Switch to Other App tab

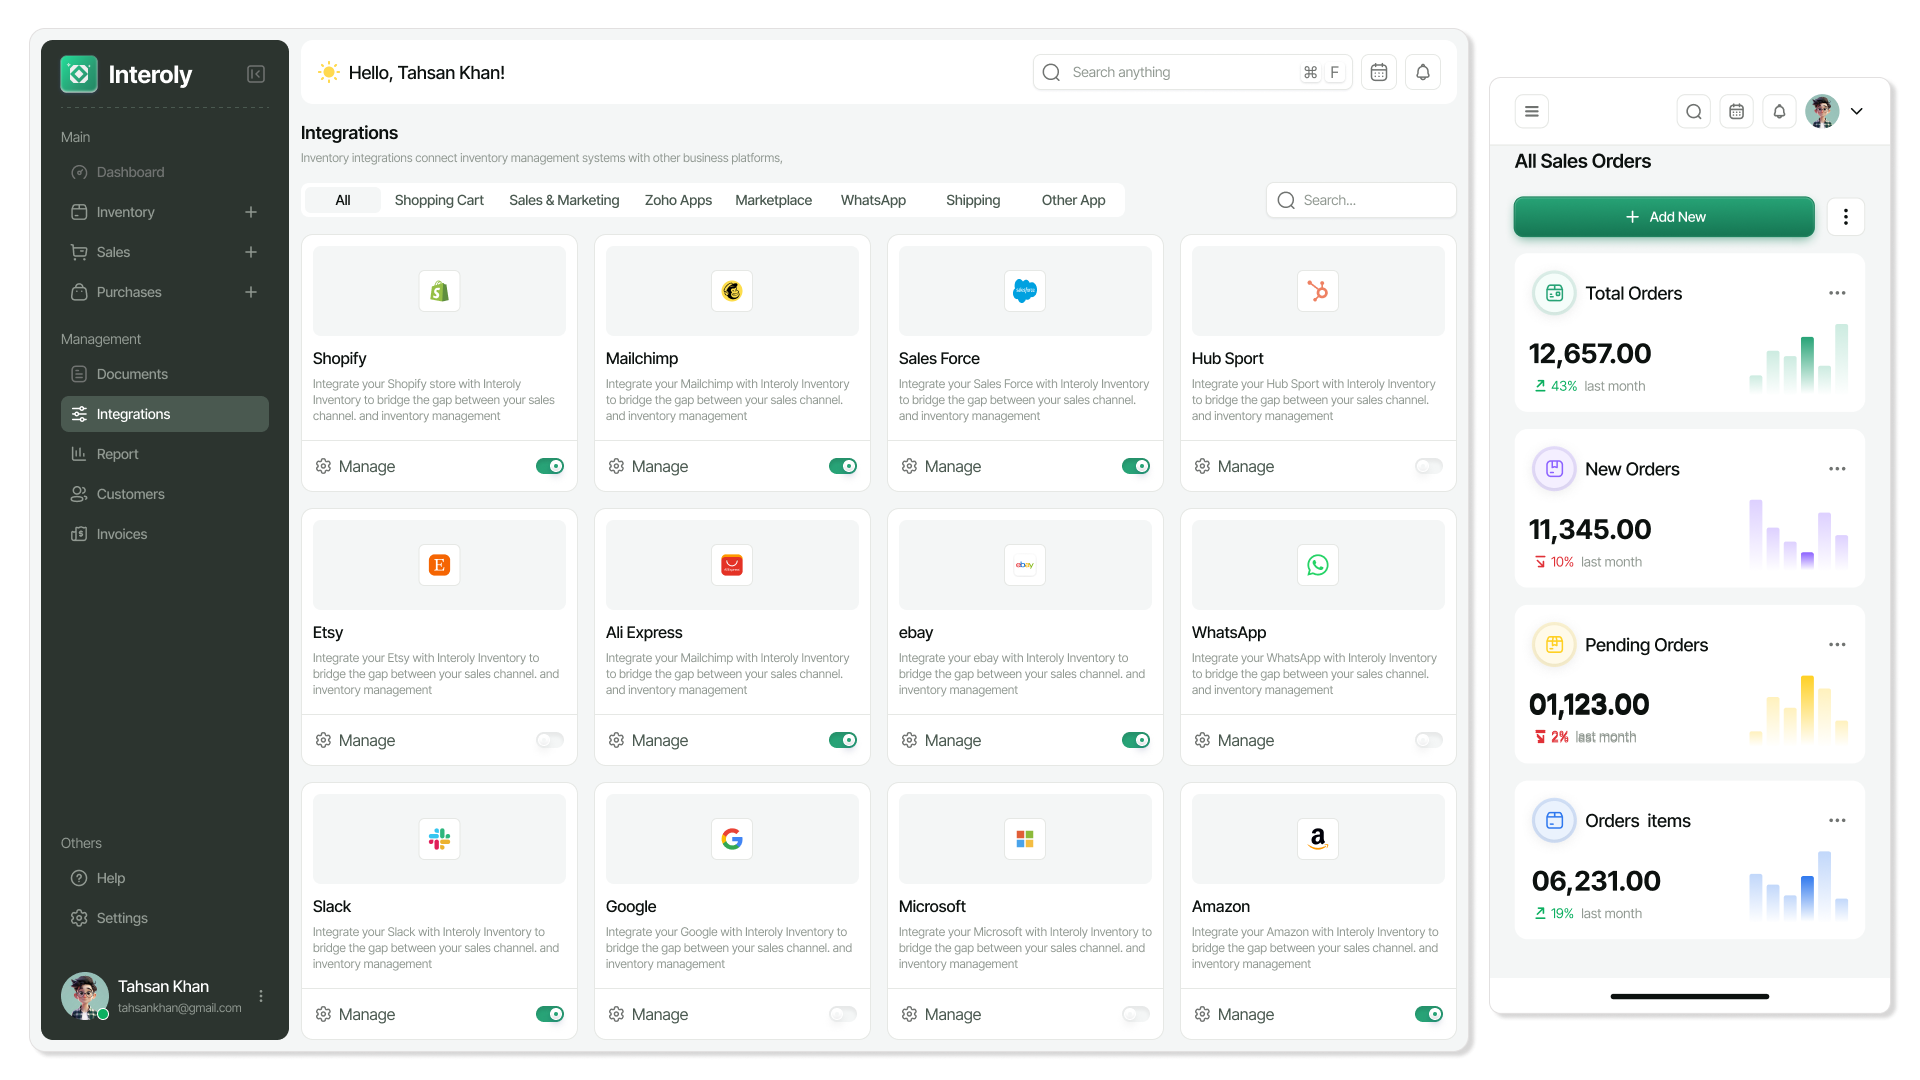point(1073,200)
